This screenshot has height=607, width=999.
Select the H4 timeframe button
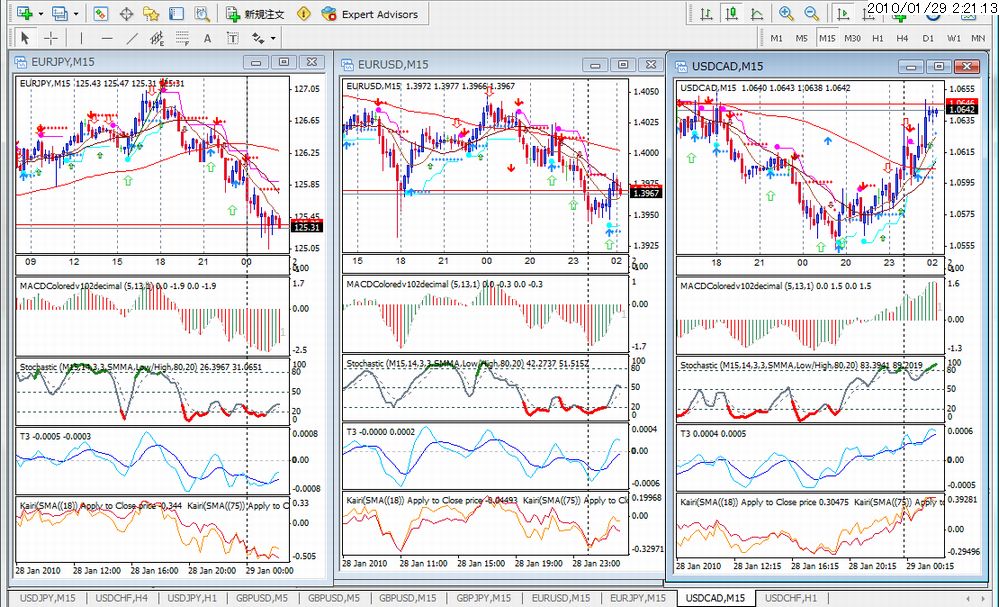coord(902,38)
